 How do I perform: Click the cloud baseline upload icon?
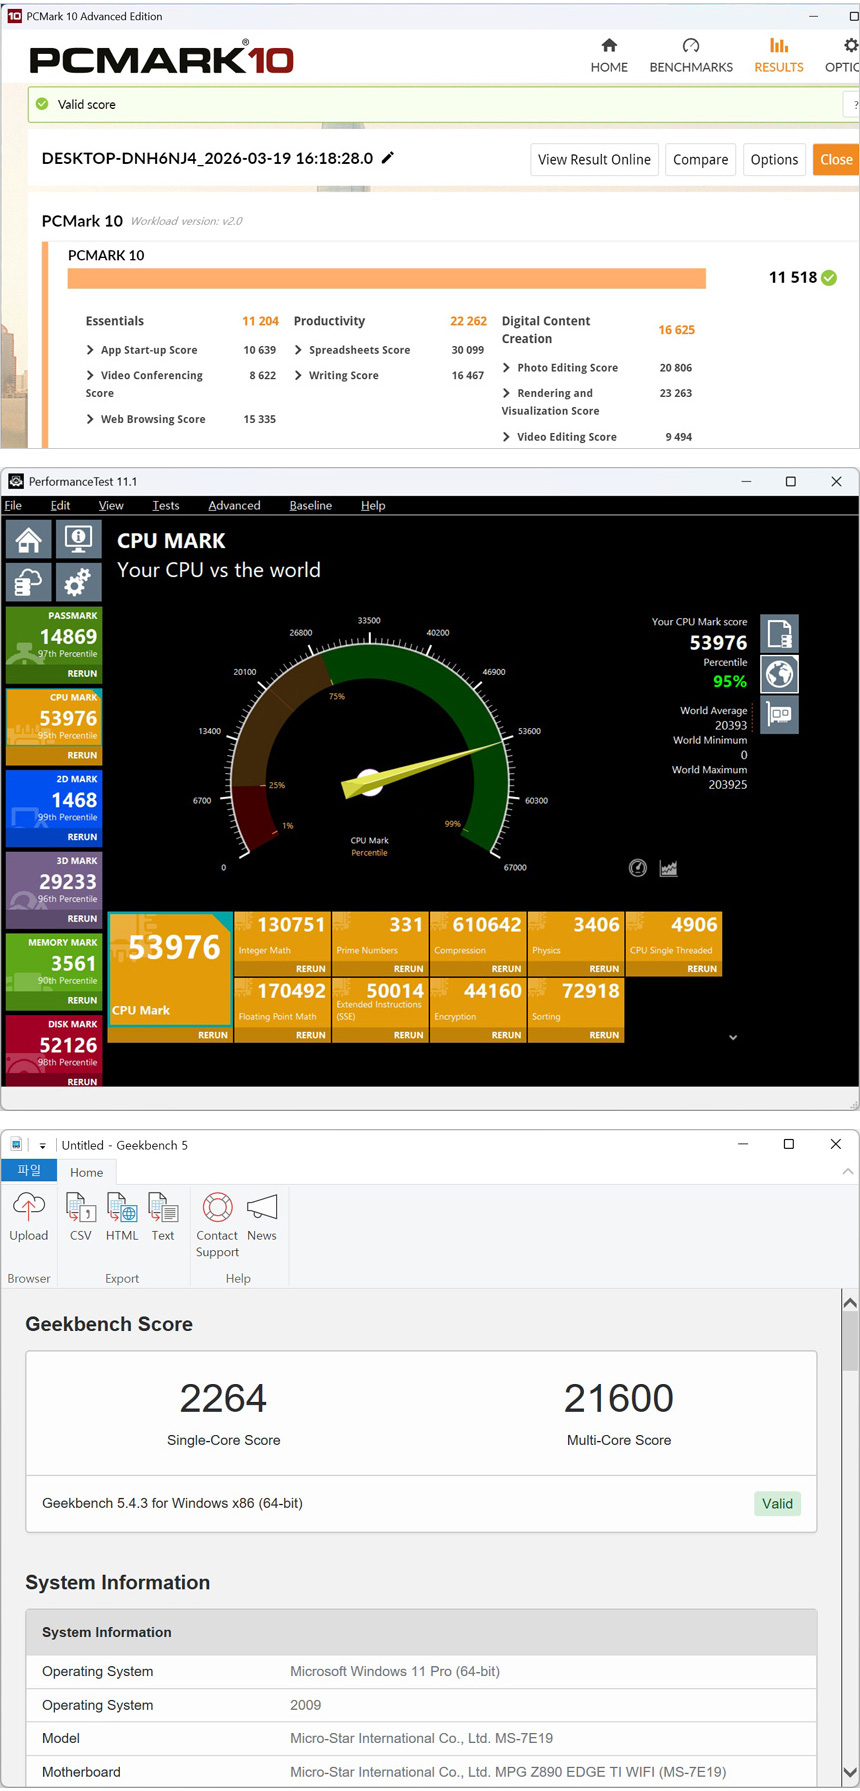[x=29, y=582]
